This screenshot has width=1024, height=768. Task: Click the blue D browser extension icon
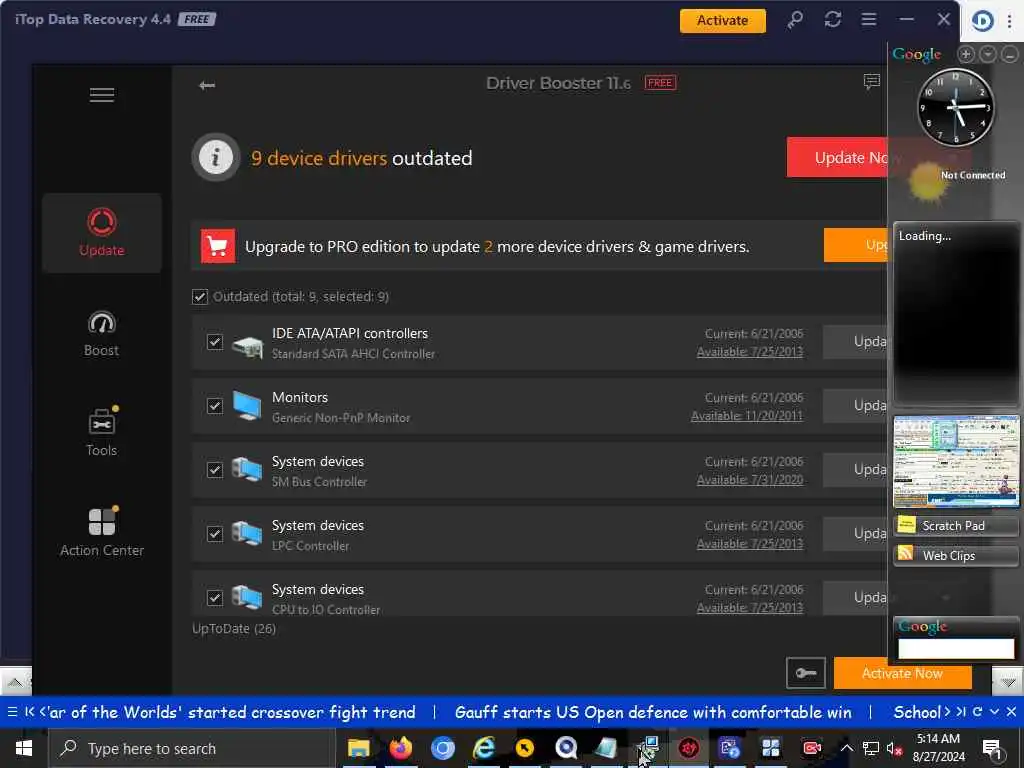pos(983,20)
